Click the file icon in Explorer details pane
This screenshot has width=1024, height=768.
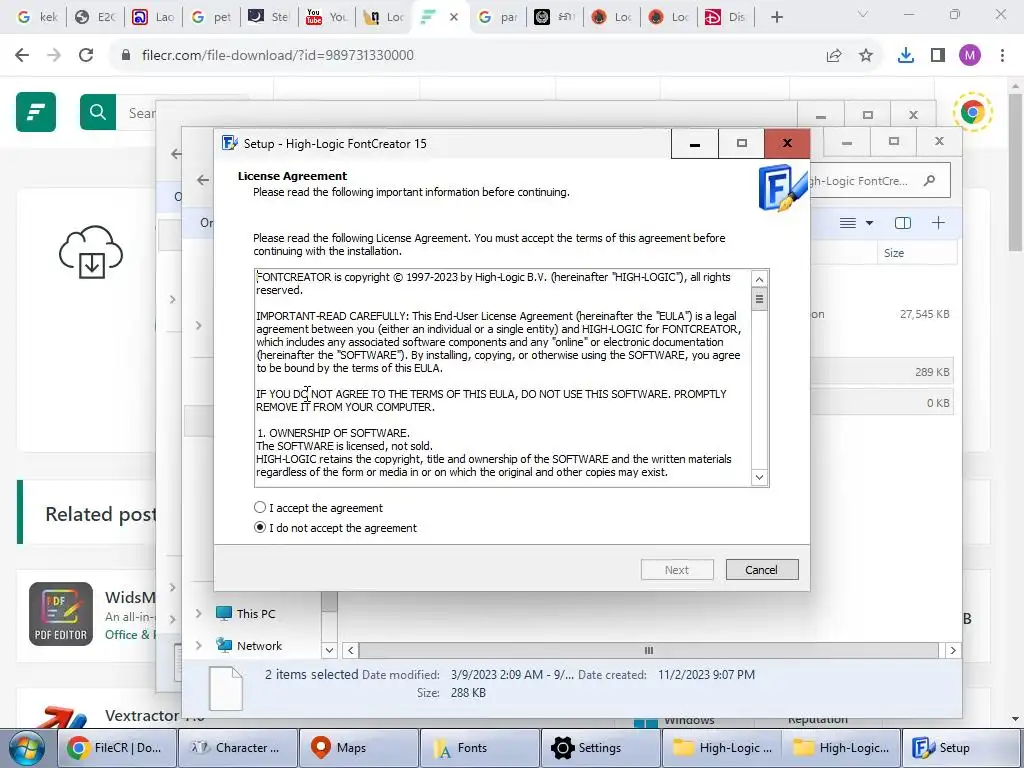point(226,688)
